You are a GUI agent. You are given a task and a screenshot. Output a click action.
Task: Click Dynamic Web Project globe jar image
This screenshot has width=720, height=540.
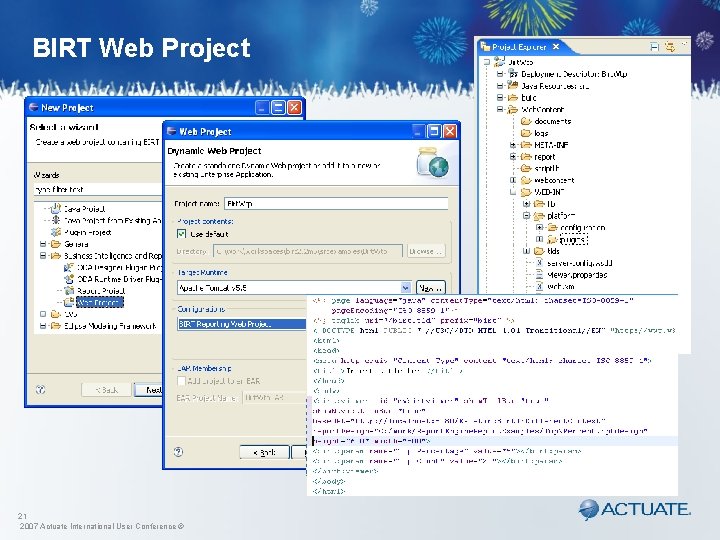click(x=433, y=162)
